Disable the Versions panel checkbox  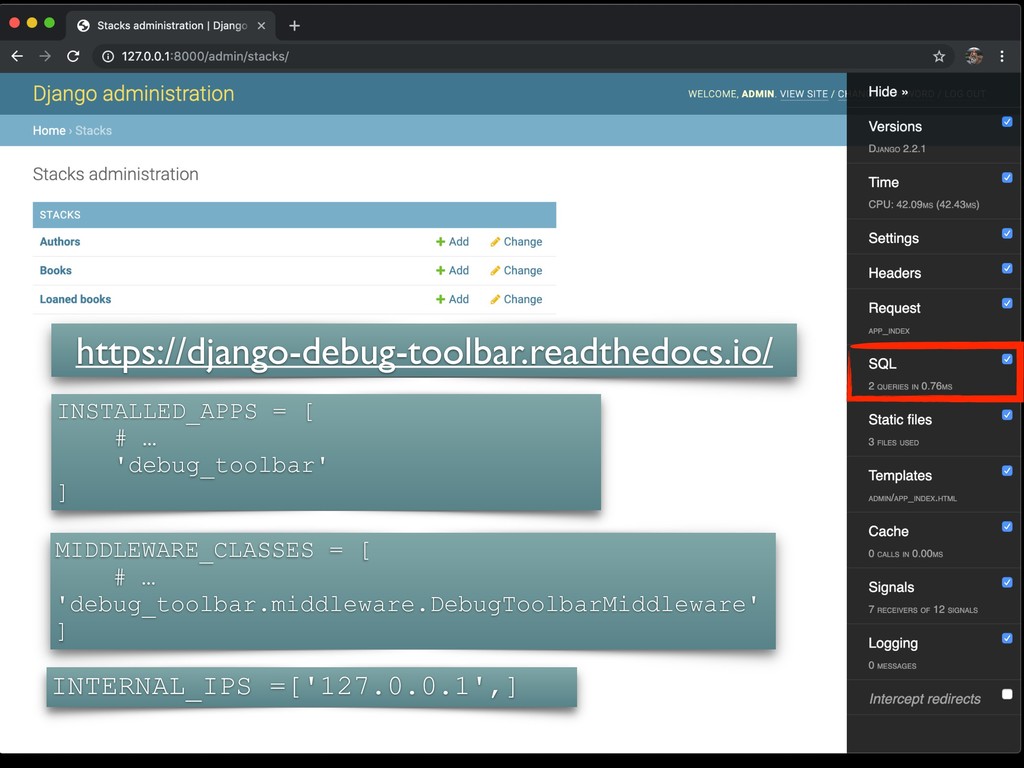(1007, 121)
